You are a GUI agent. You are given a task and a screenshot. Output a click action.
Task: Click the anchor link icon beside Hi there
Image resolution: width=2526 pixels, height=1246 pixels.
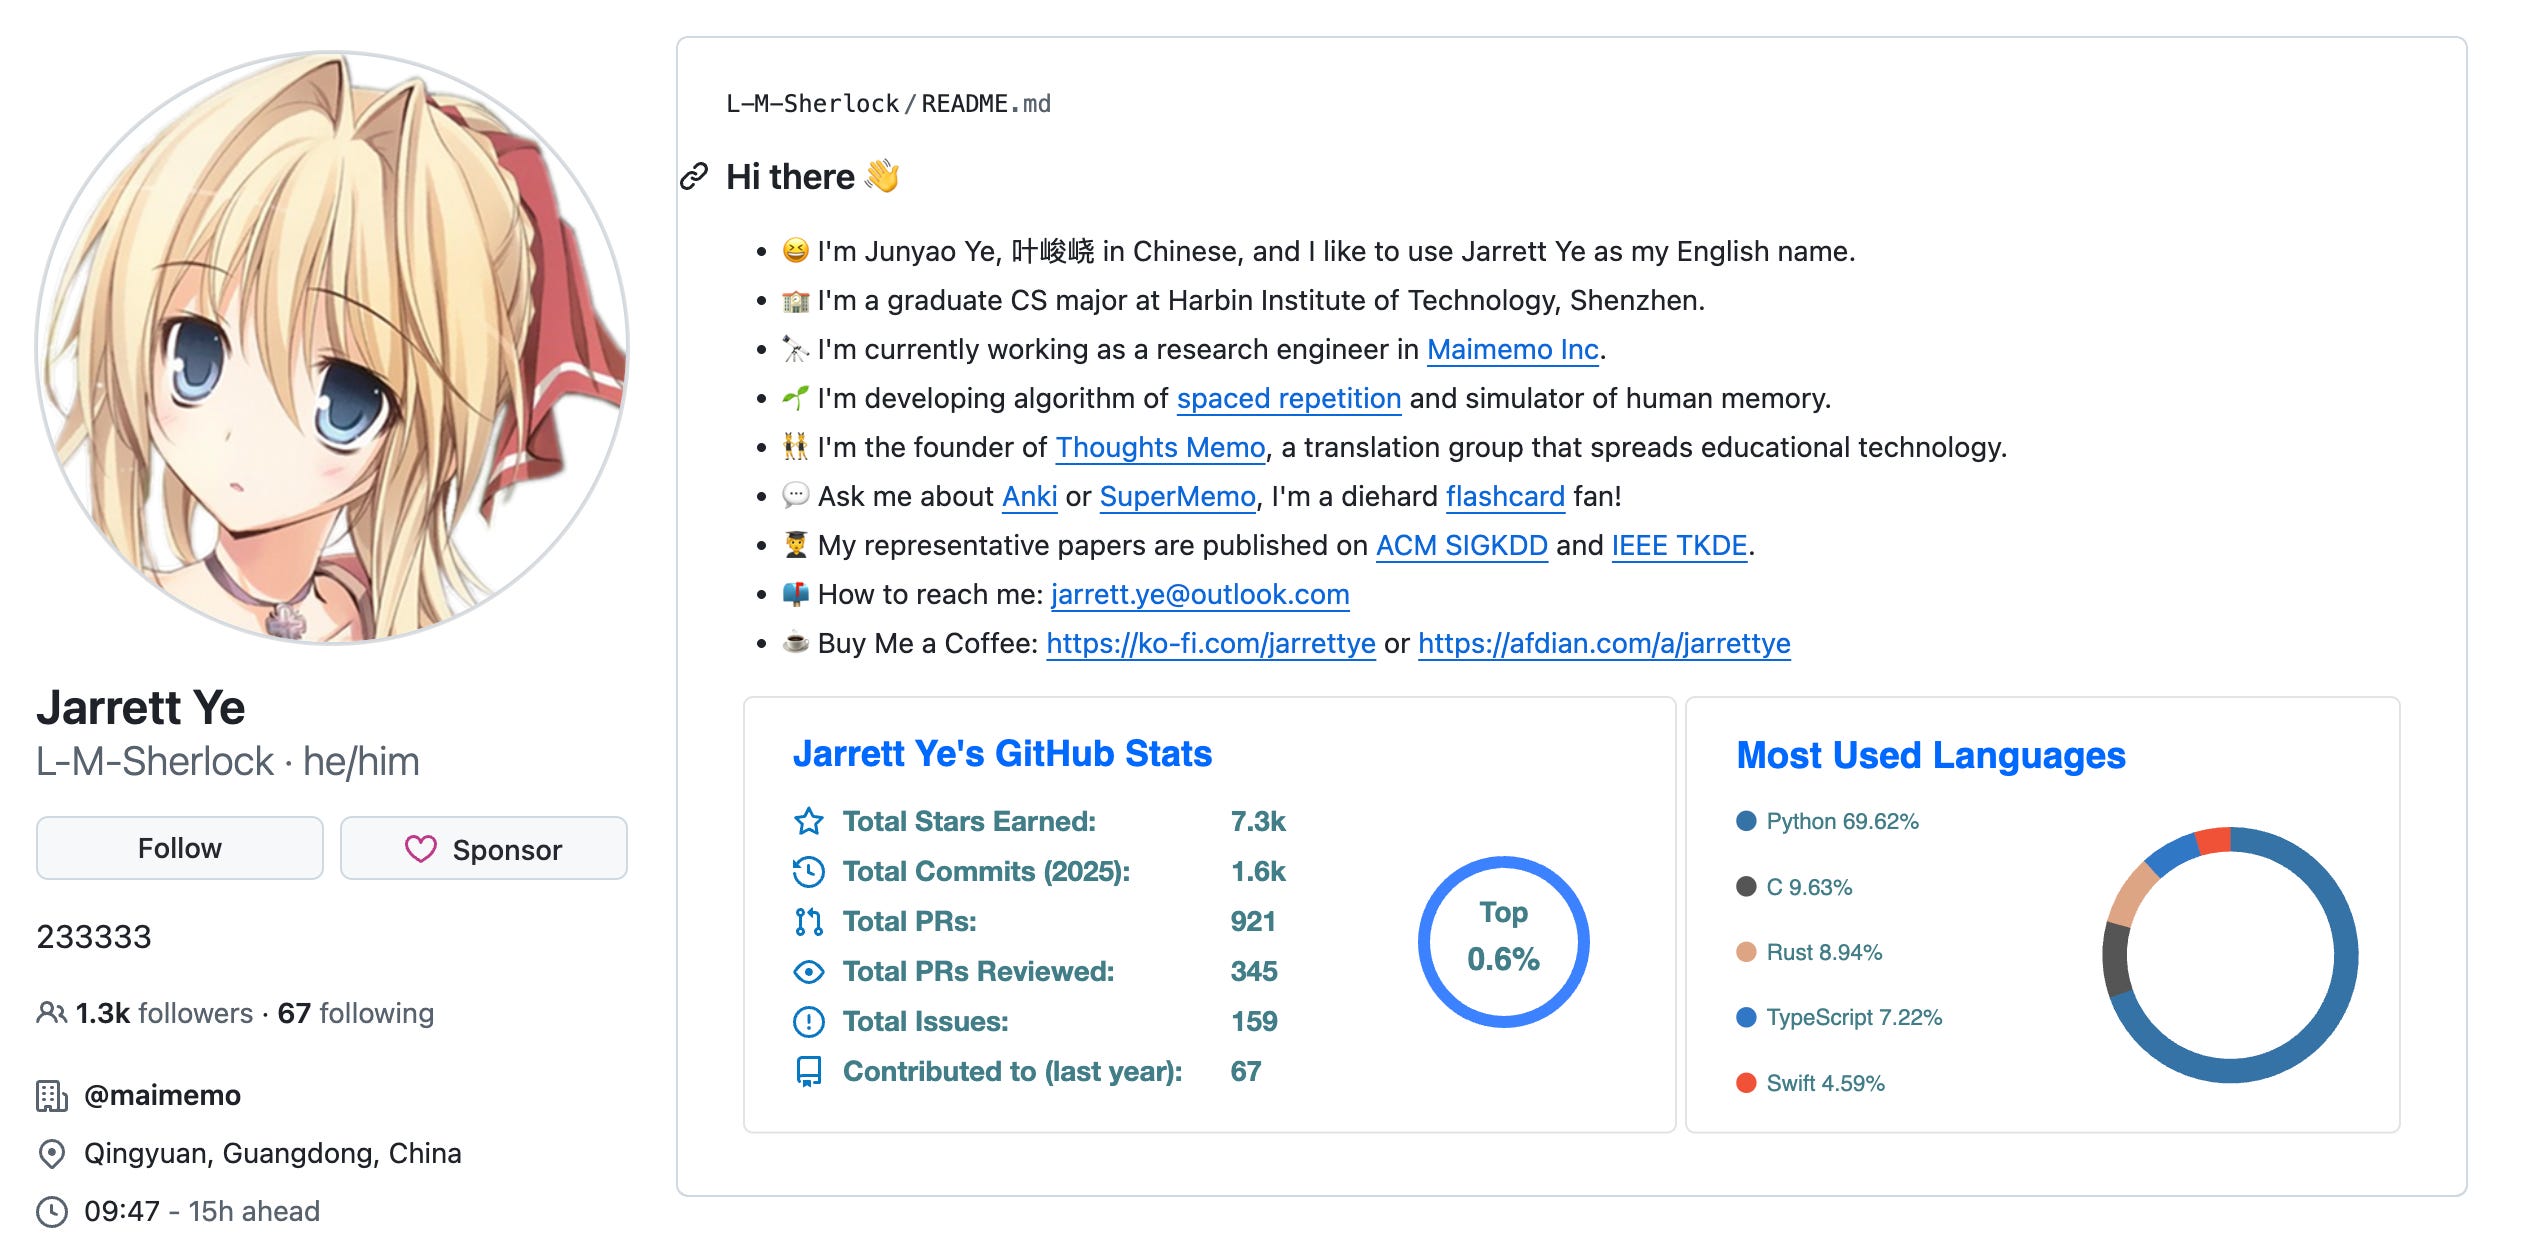point(694,177)
